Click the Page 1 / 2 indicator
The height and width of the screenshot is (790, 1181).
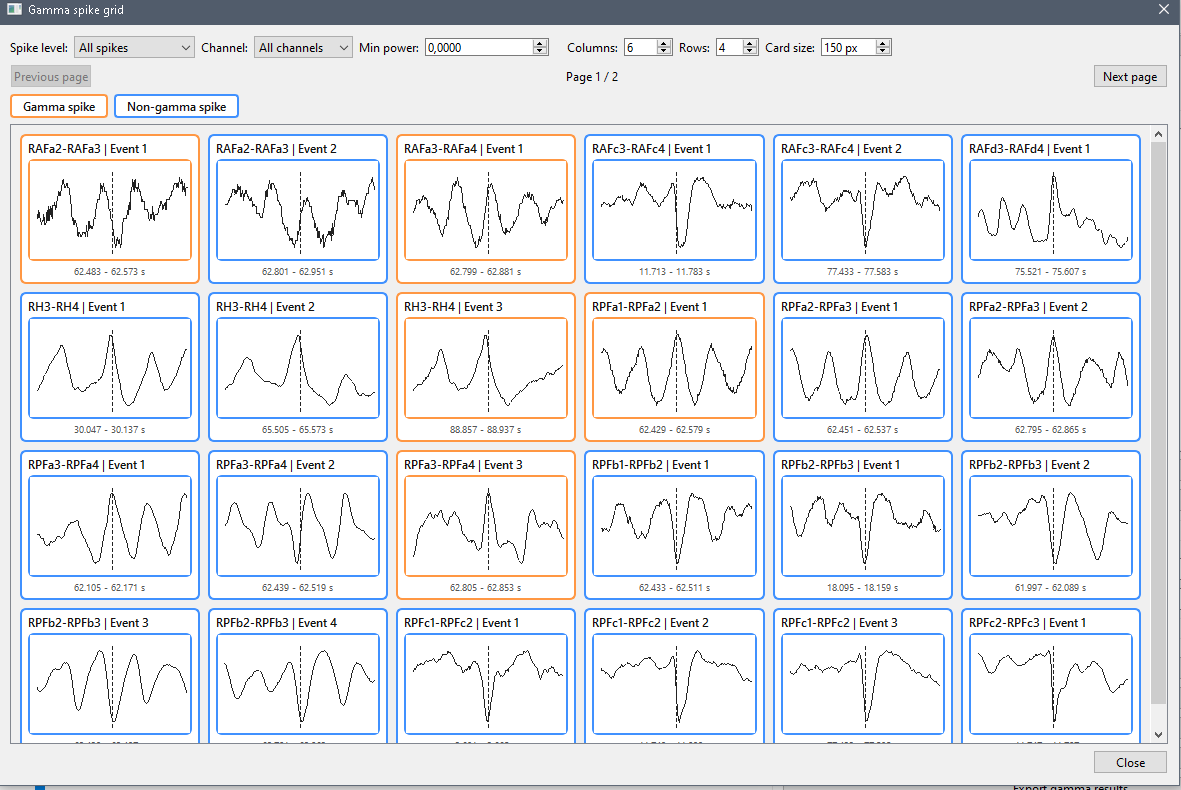592,77
